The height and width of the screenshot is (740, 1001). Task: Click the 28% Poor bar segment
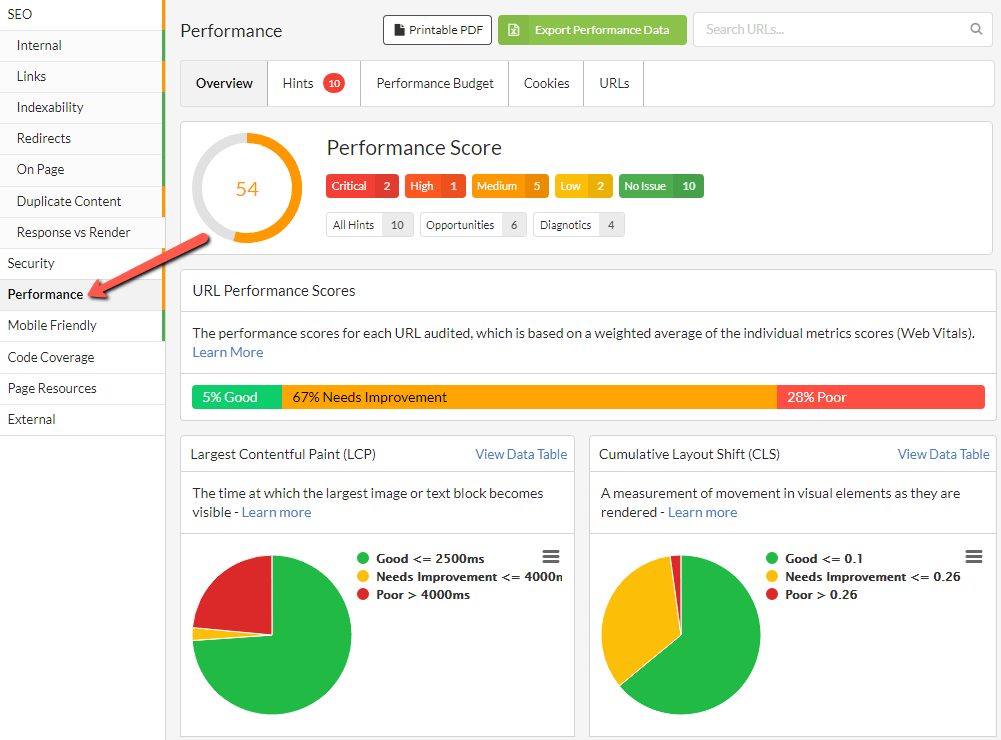click(880, 397)
